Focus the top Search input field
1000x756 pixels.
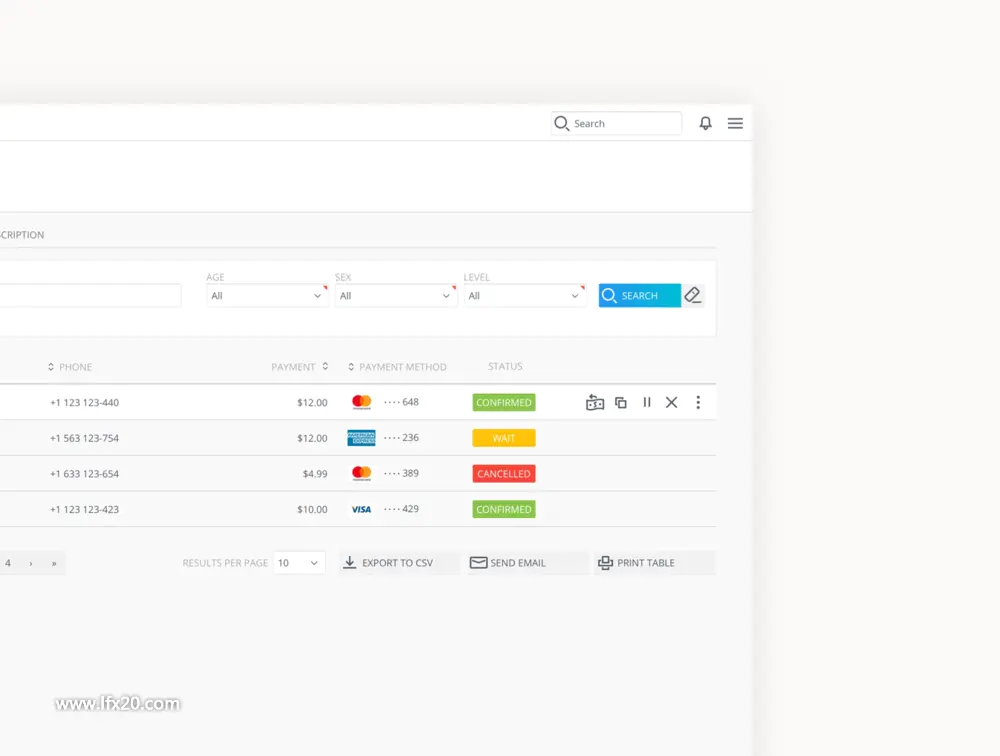(x=616, y=123)
